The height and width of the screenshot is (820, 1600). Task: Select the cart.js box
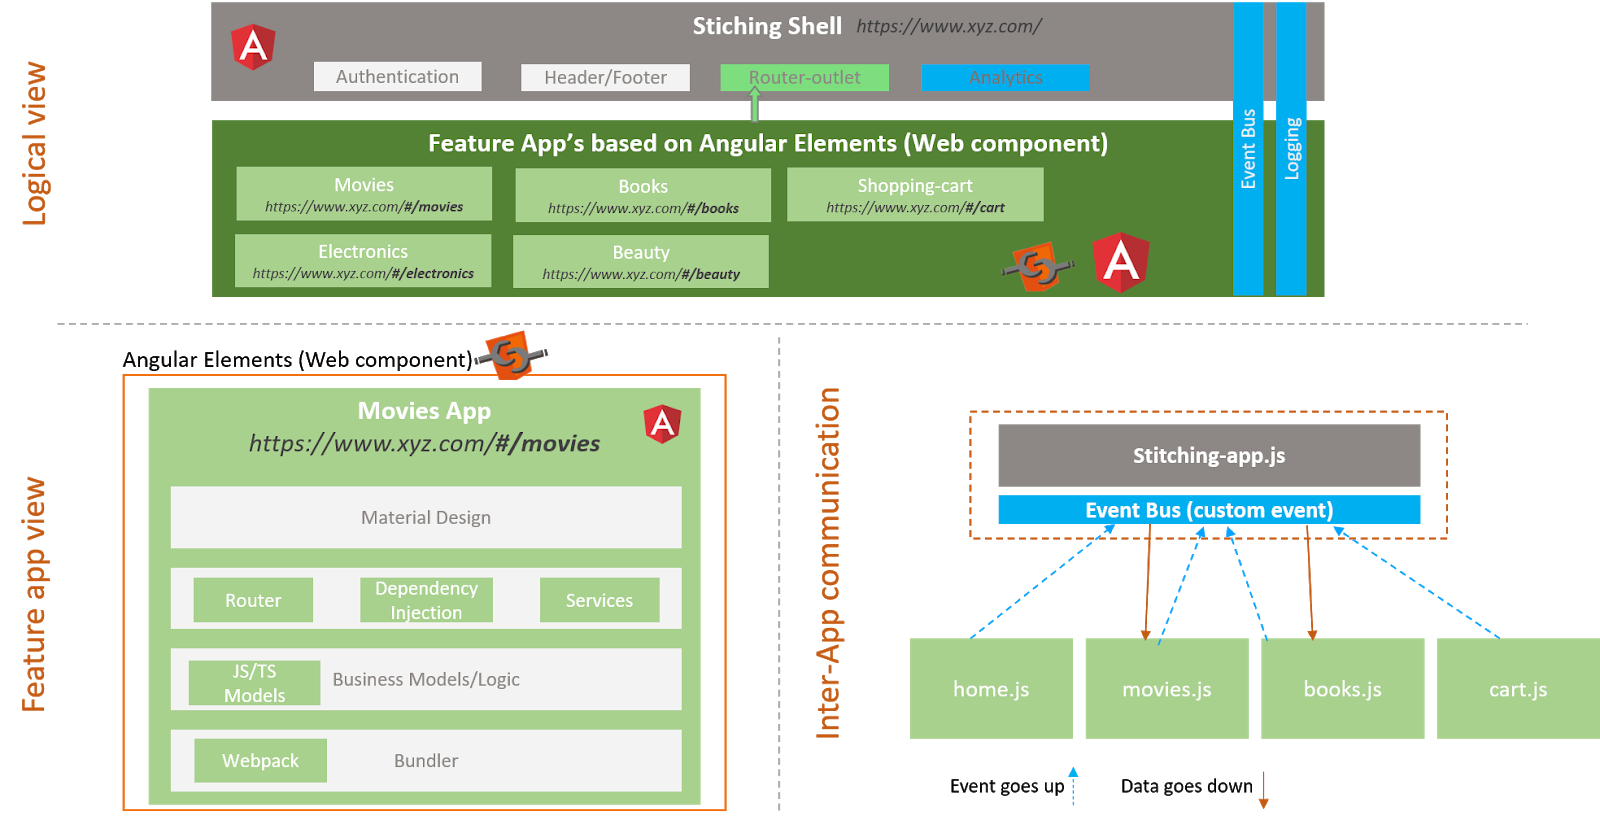1518,689
